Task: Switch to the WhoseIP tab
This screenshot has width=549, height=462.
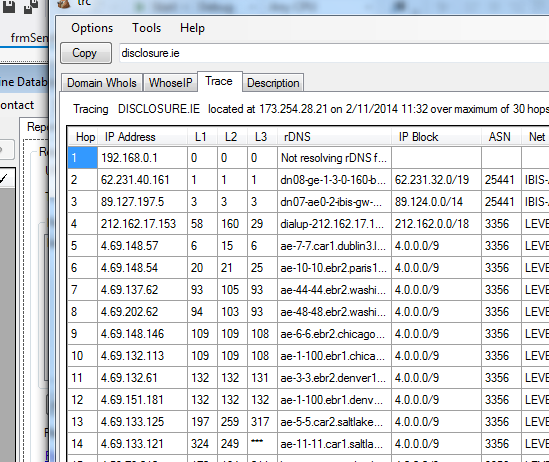Action: (x=171, y=83)
